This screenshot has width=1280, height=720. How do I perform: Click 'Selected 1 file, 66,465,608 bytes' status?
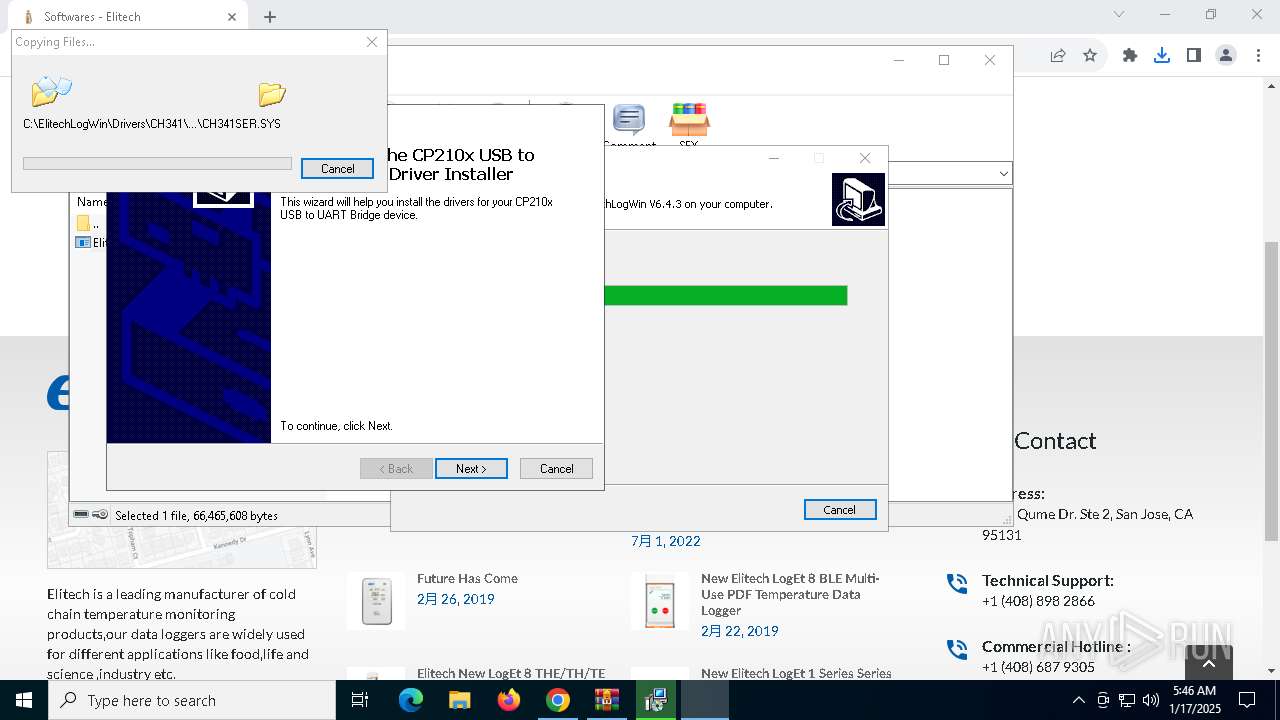[196, 515]
